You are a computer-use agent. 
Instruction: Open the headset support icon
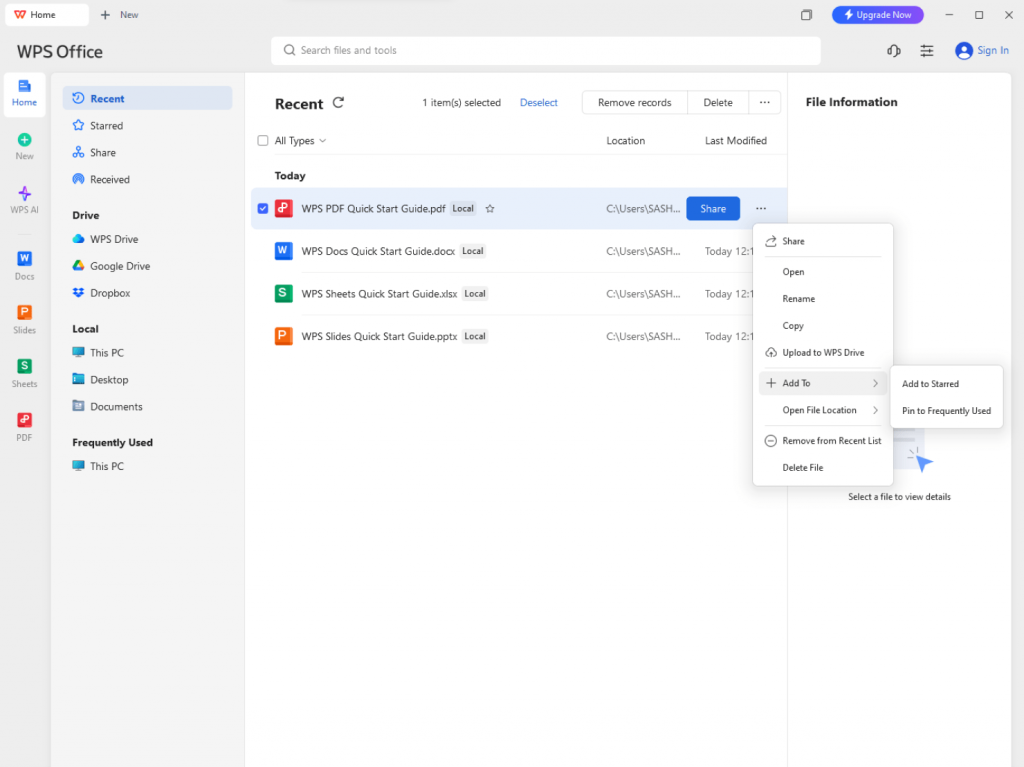point(893,51)
